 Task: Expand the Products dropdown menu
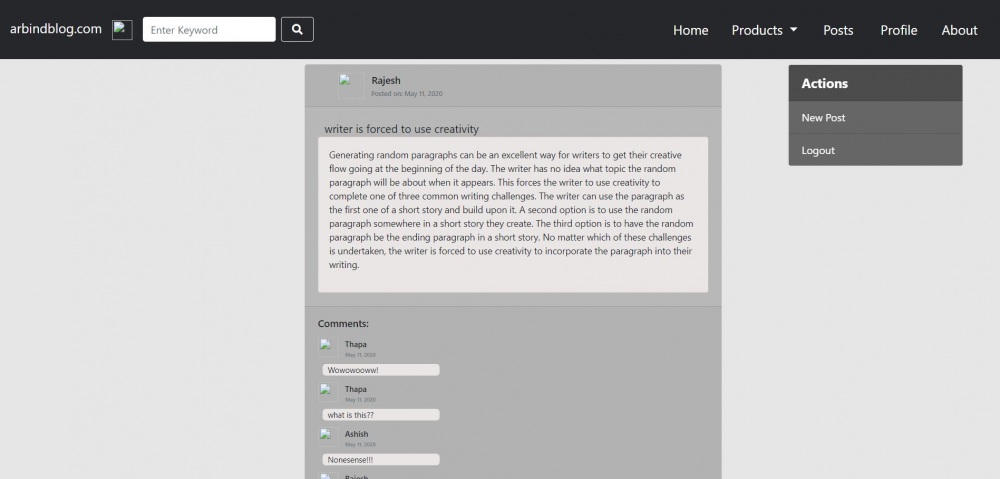coord(764,30)
